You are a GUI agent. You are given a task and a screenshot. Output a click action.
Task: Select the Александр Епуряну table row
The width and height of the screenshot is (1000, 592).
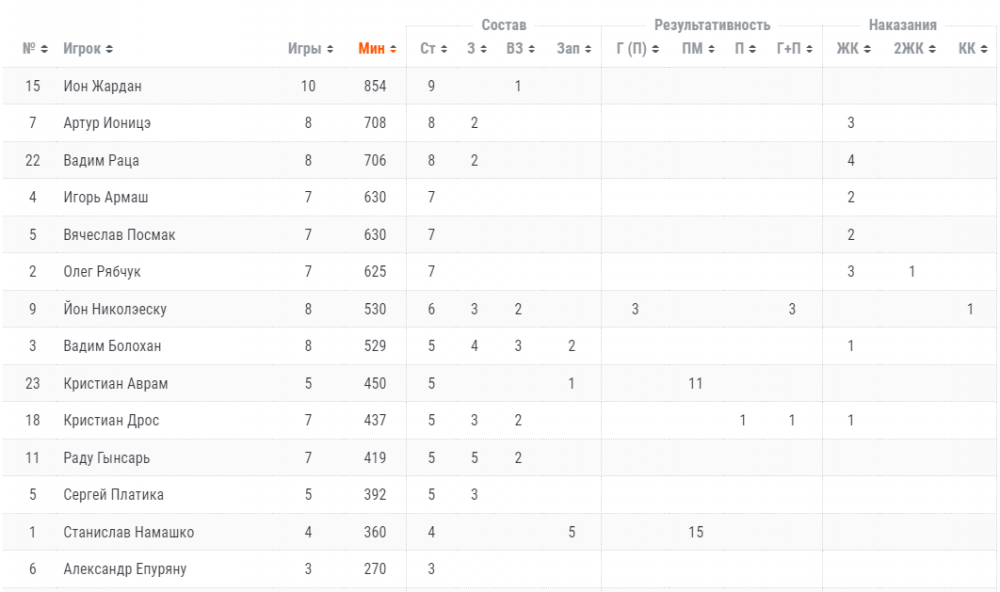499,569
